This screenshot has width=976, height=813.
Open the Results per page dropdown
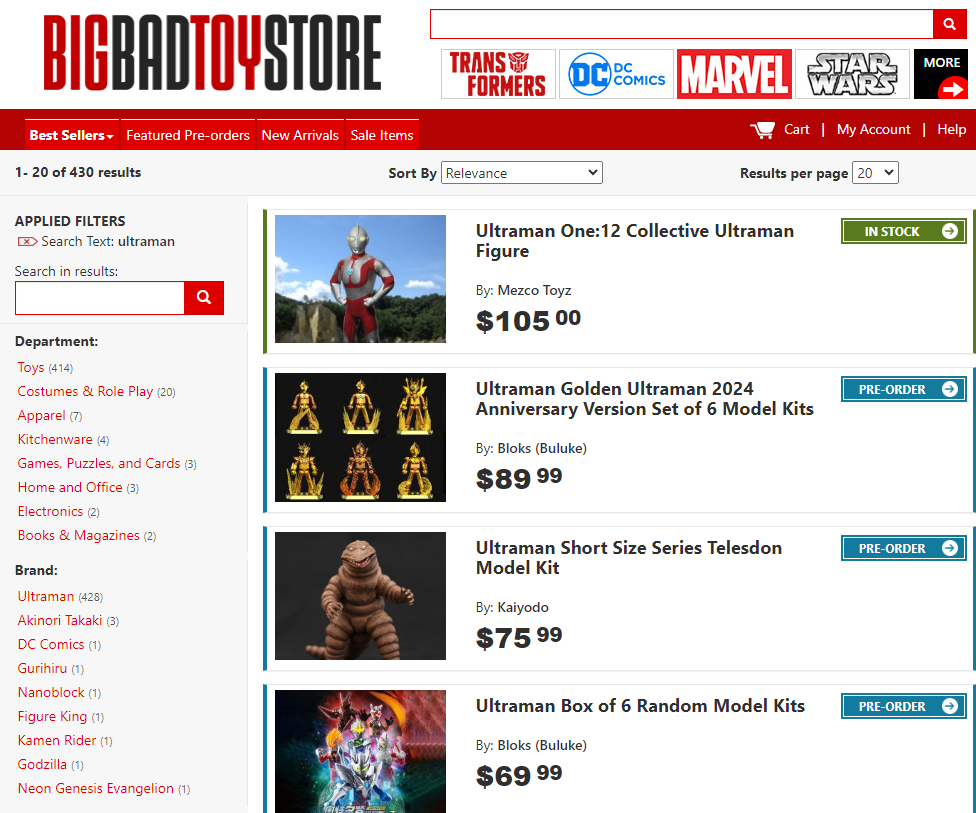(875, 172)
